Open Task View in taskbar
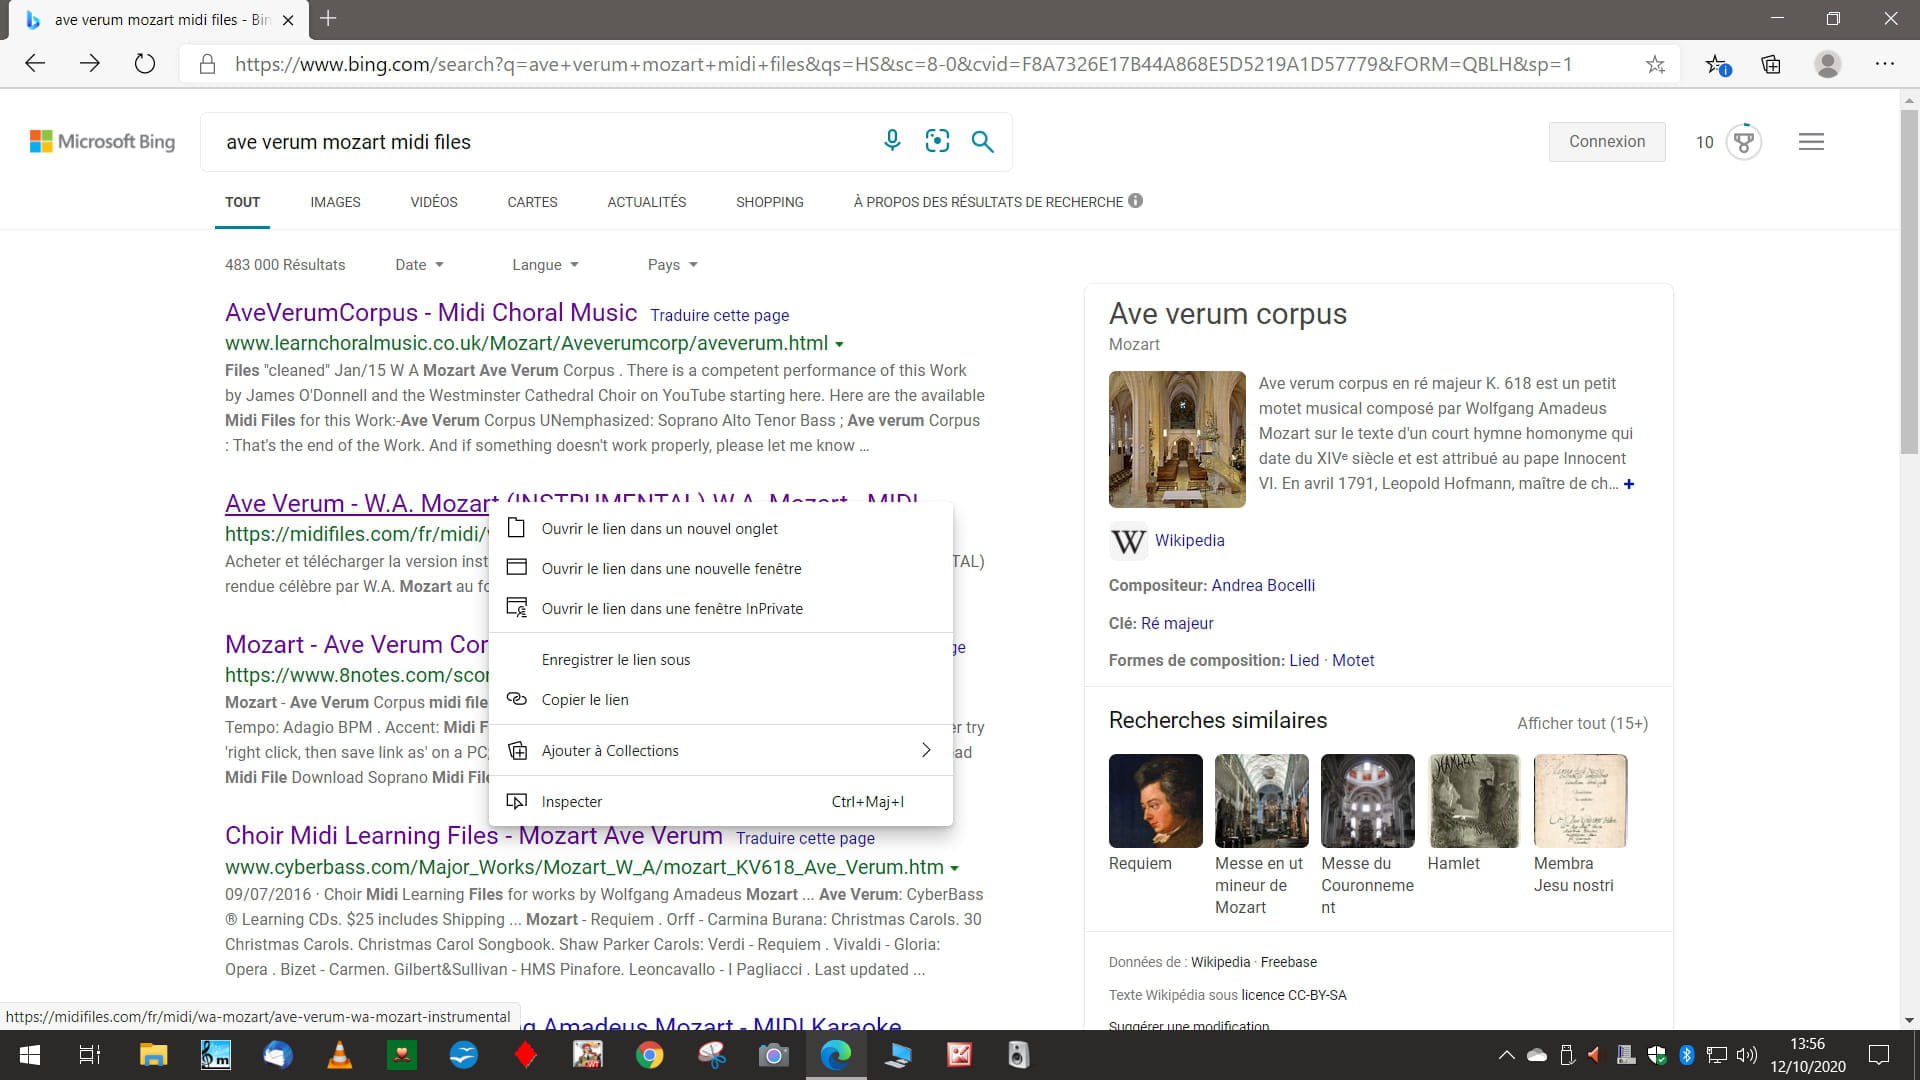This screenshot has height=1080, width=1920. point(90,1055)
